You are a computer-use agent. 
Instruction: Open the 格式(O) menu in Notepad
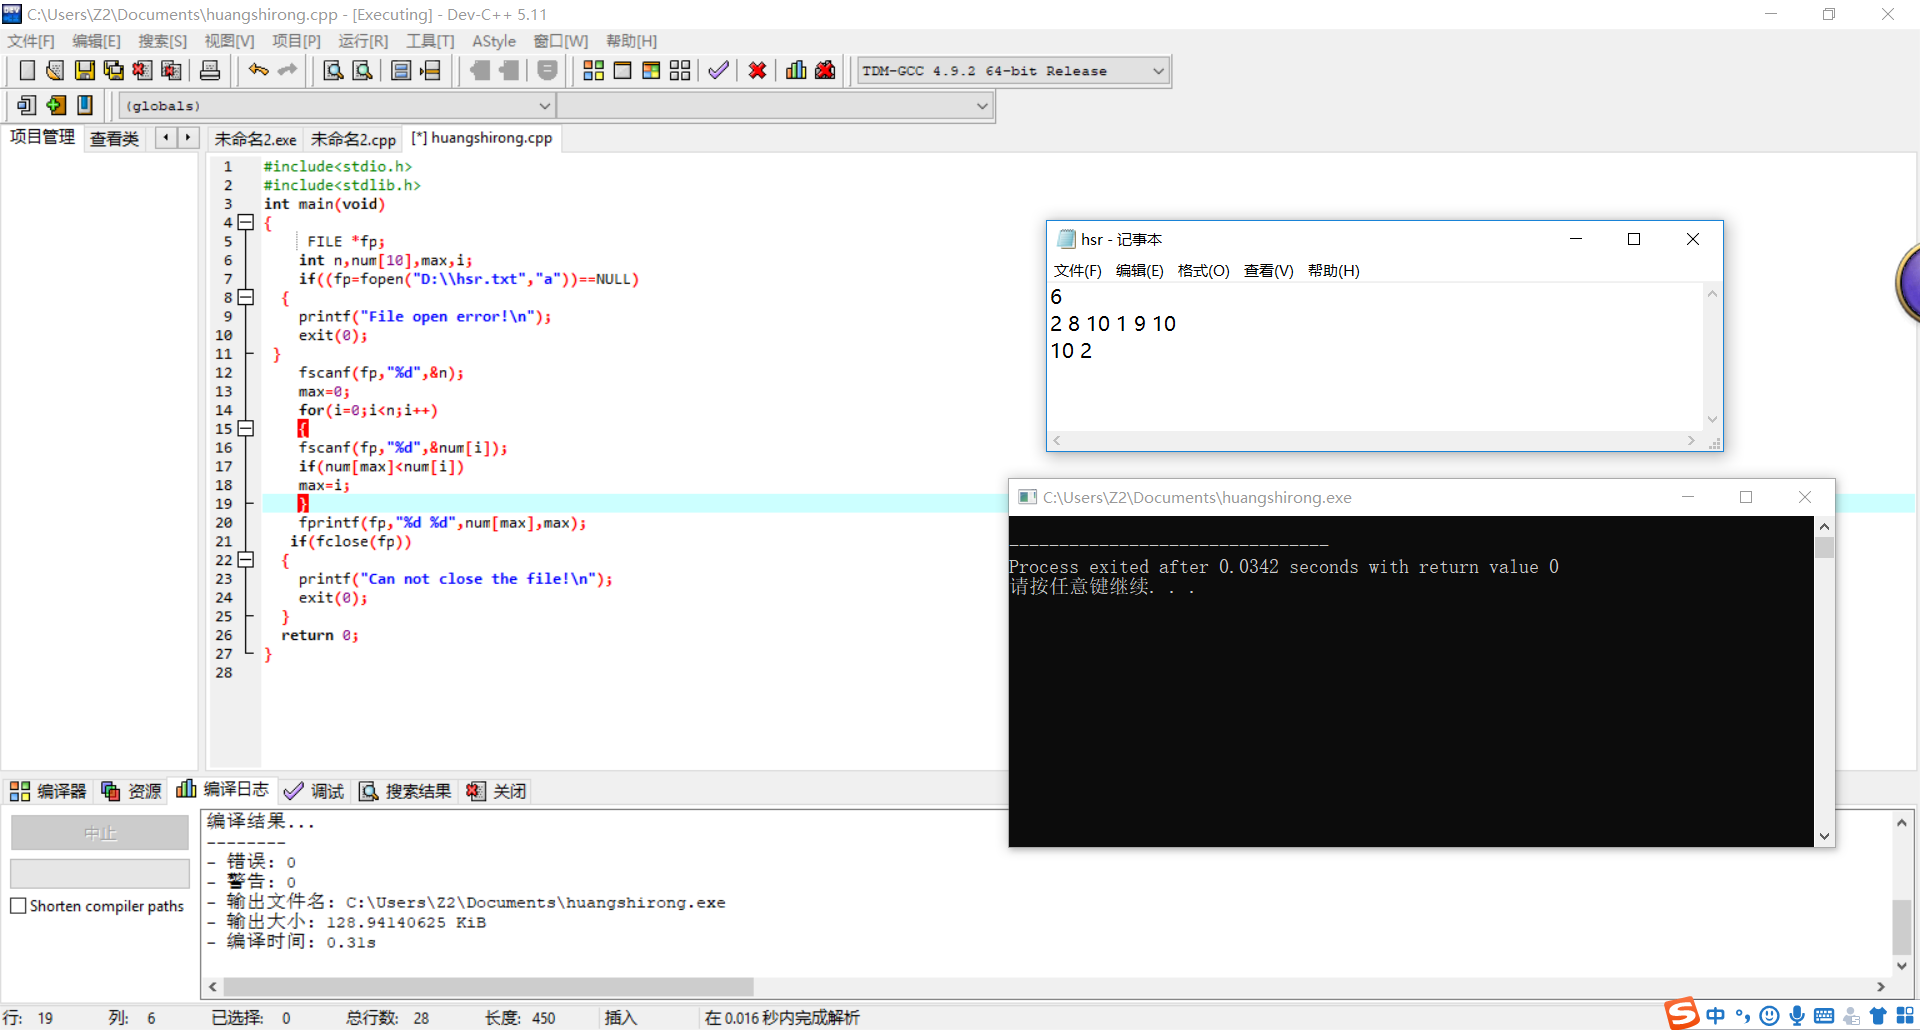tap(1203, 271)
